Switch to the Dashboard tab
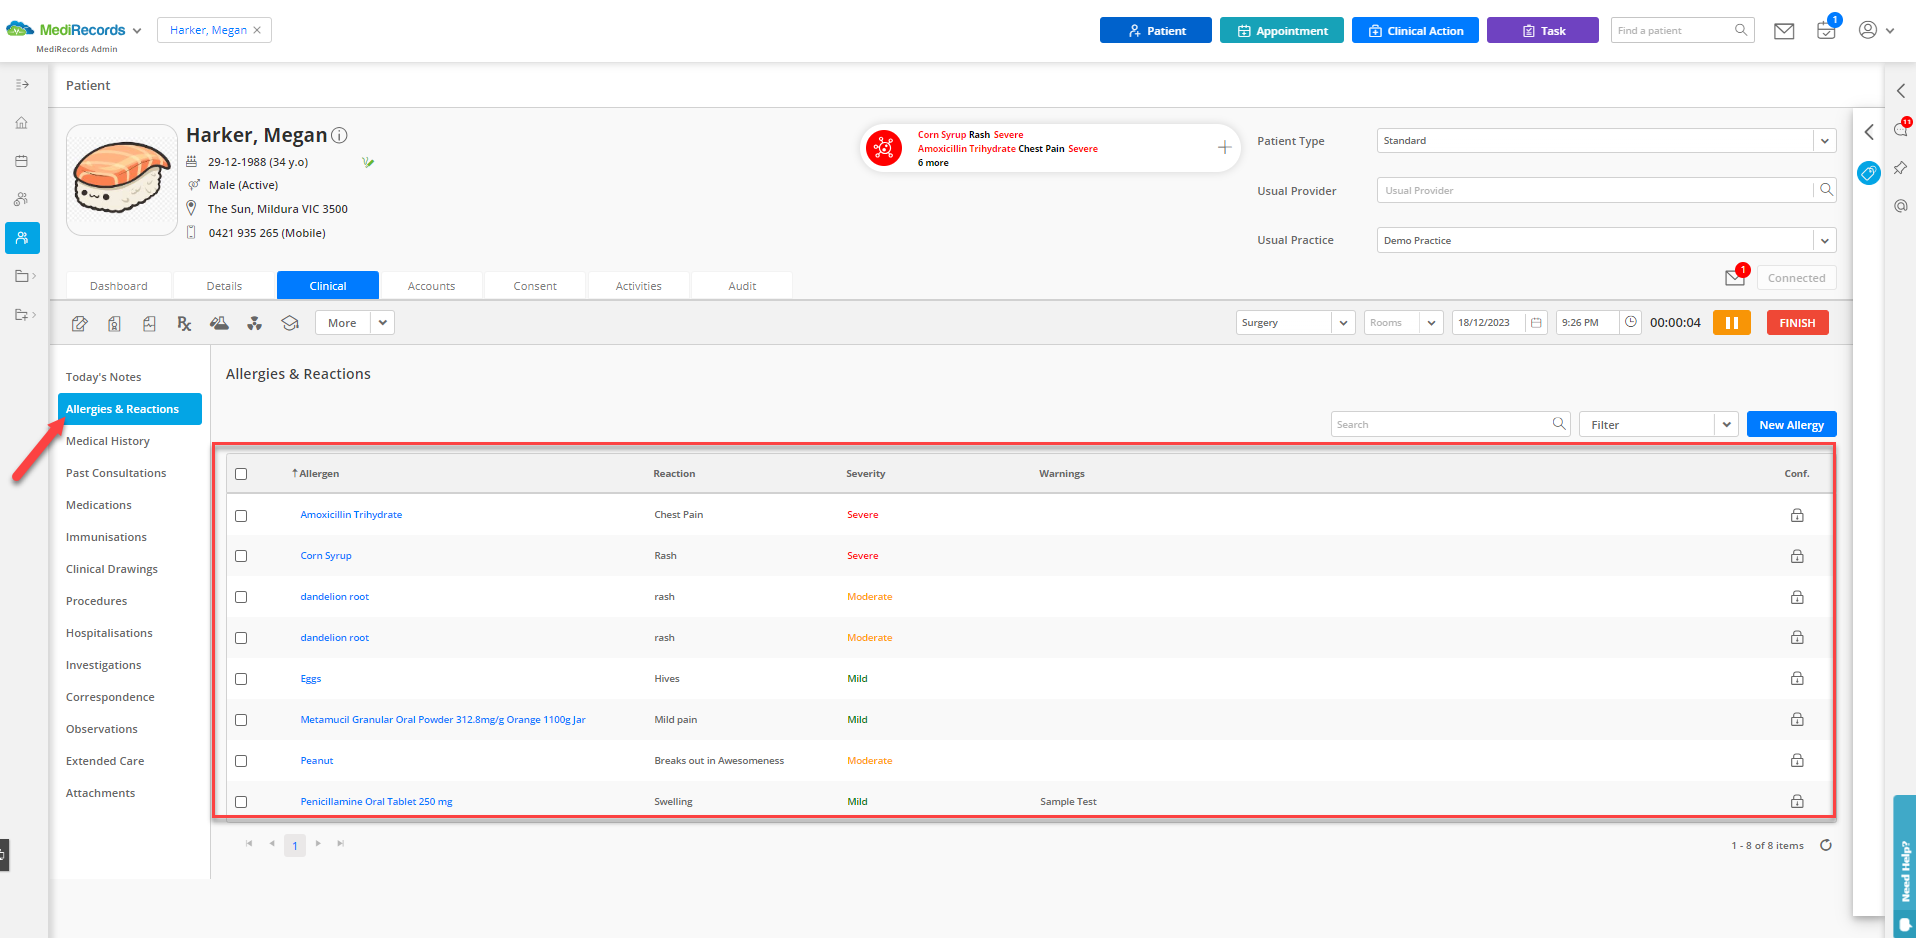The height and width of the screenshot is (938, 1916). [119, 286]
